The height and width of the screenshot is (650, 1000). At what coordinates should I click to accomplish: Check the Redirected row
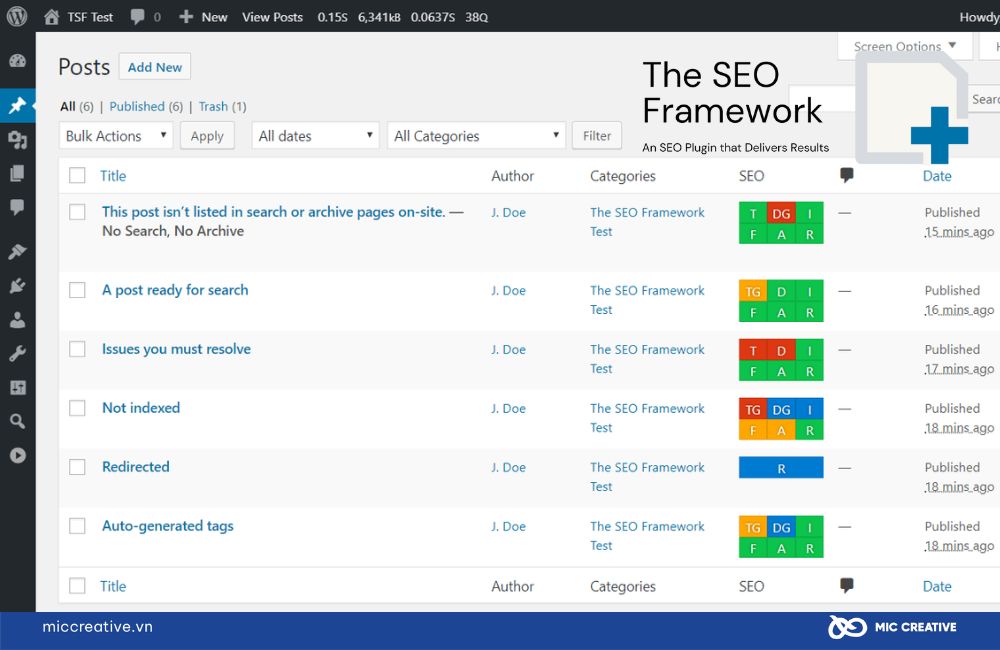click(x=77, y=467)
